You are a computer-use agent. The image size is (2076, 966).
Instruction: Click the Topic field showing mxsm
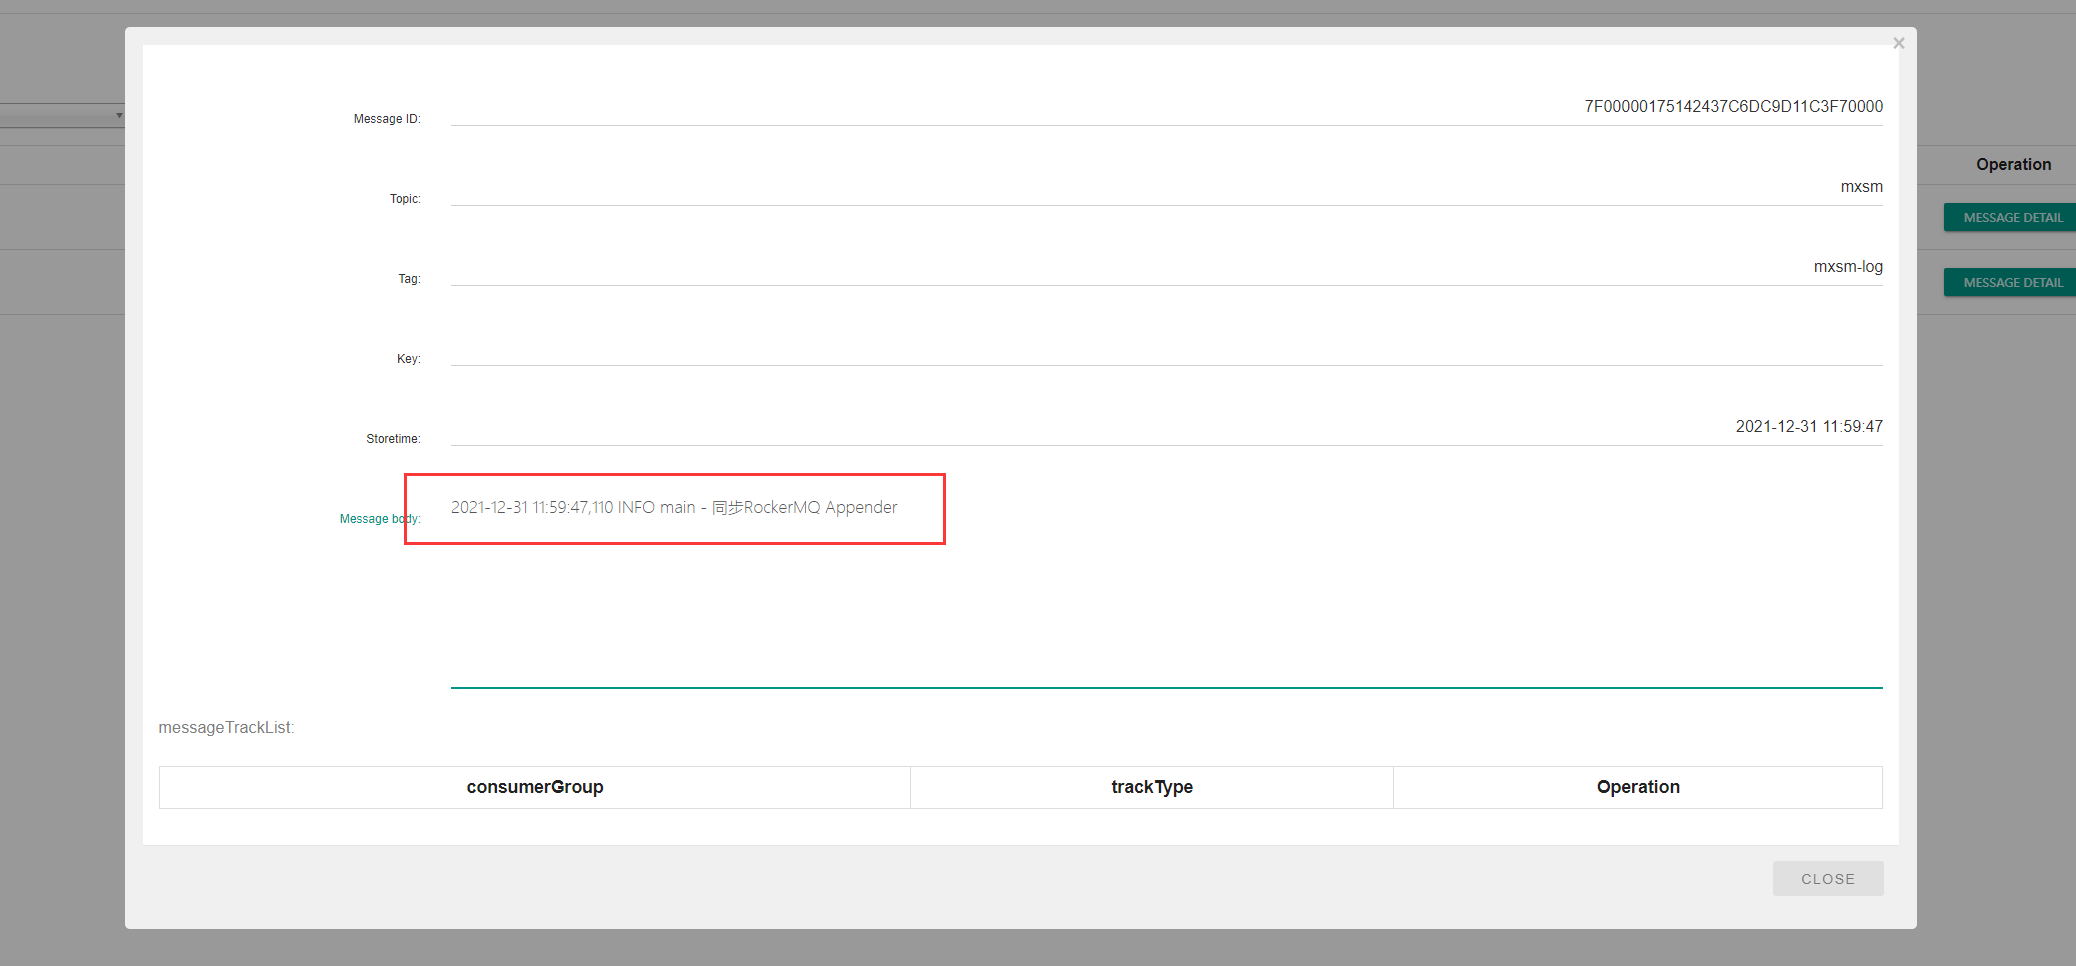point(1166,187)
